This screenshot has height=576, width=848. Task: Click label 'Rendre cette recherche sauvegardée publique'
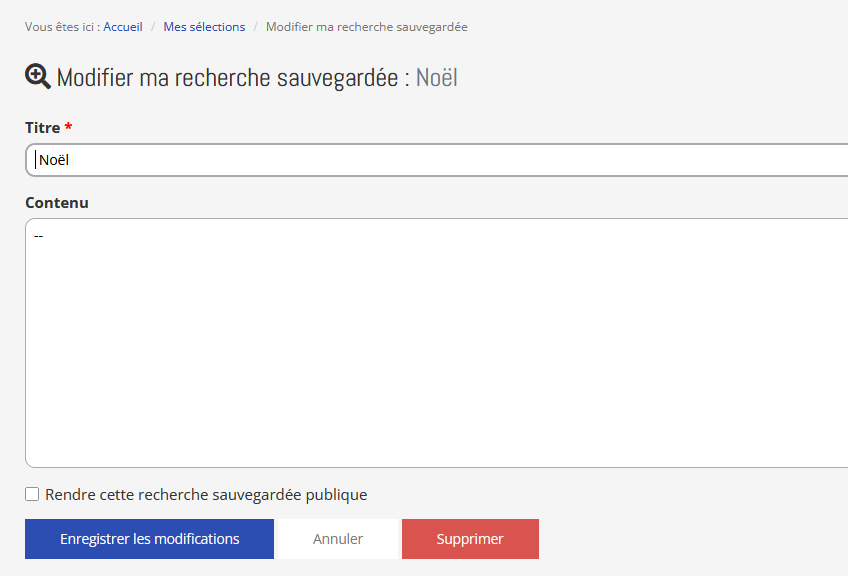click(206, 494)
